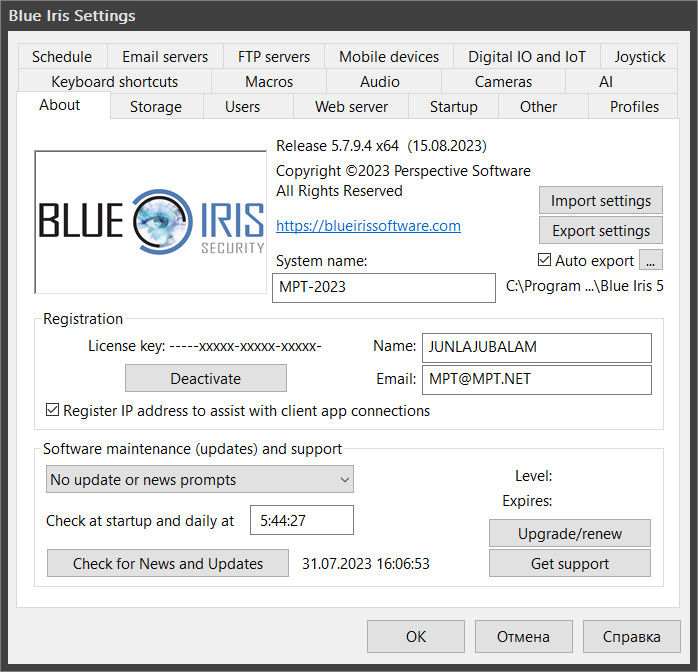
Task: Click the Upgrade/renew button
Action: 570,533
